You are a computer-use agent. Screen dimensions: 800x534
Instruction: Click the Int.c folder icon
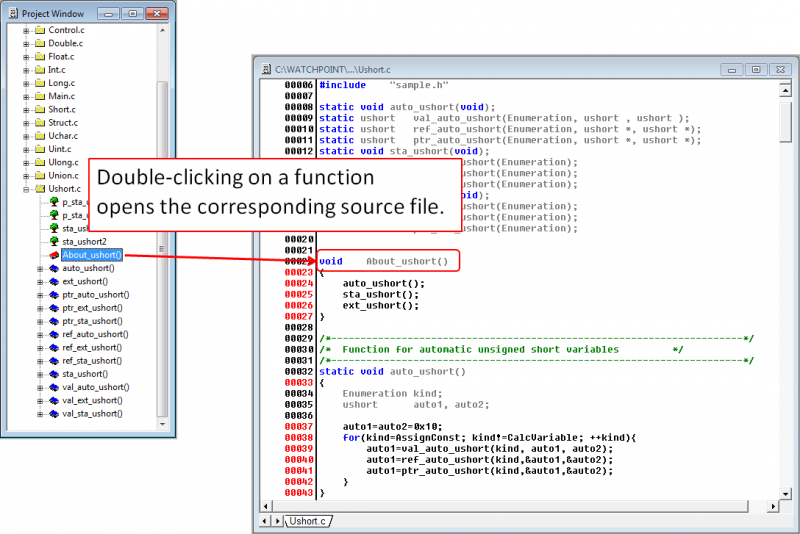pos(40,70)
